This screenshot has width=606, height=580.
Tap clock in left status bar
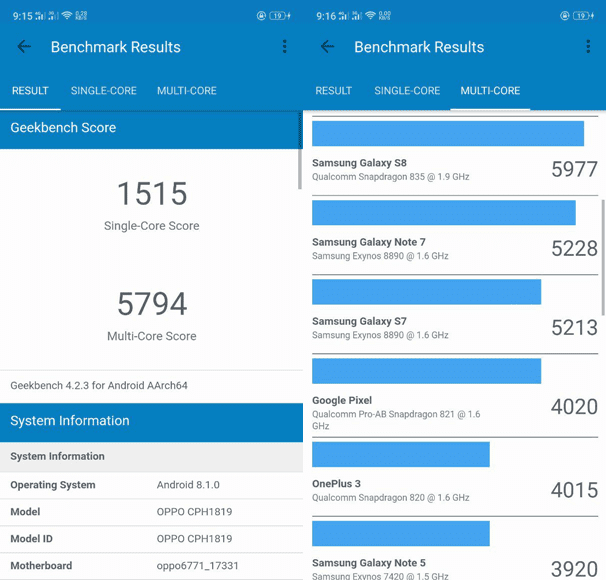[x=22, y=16]
